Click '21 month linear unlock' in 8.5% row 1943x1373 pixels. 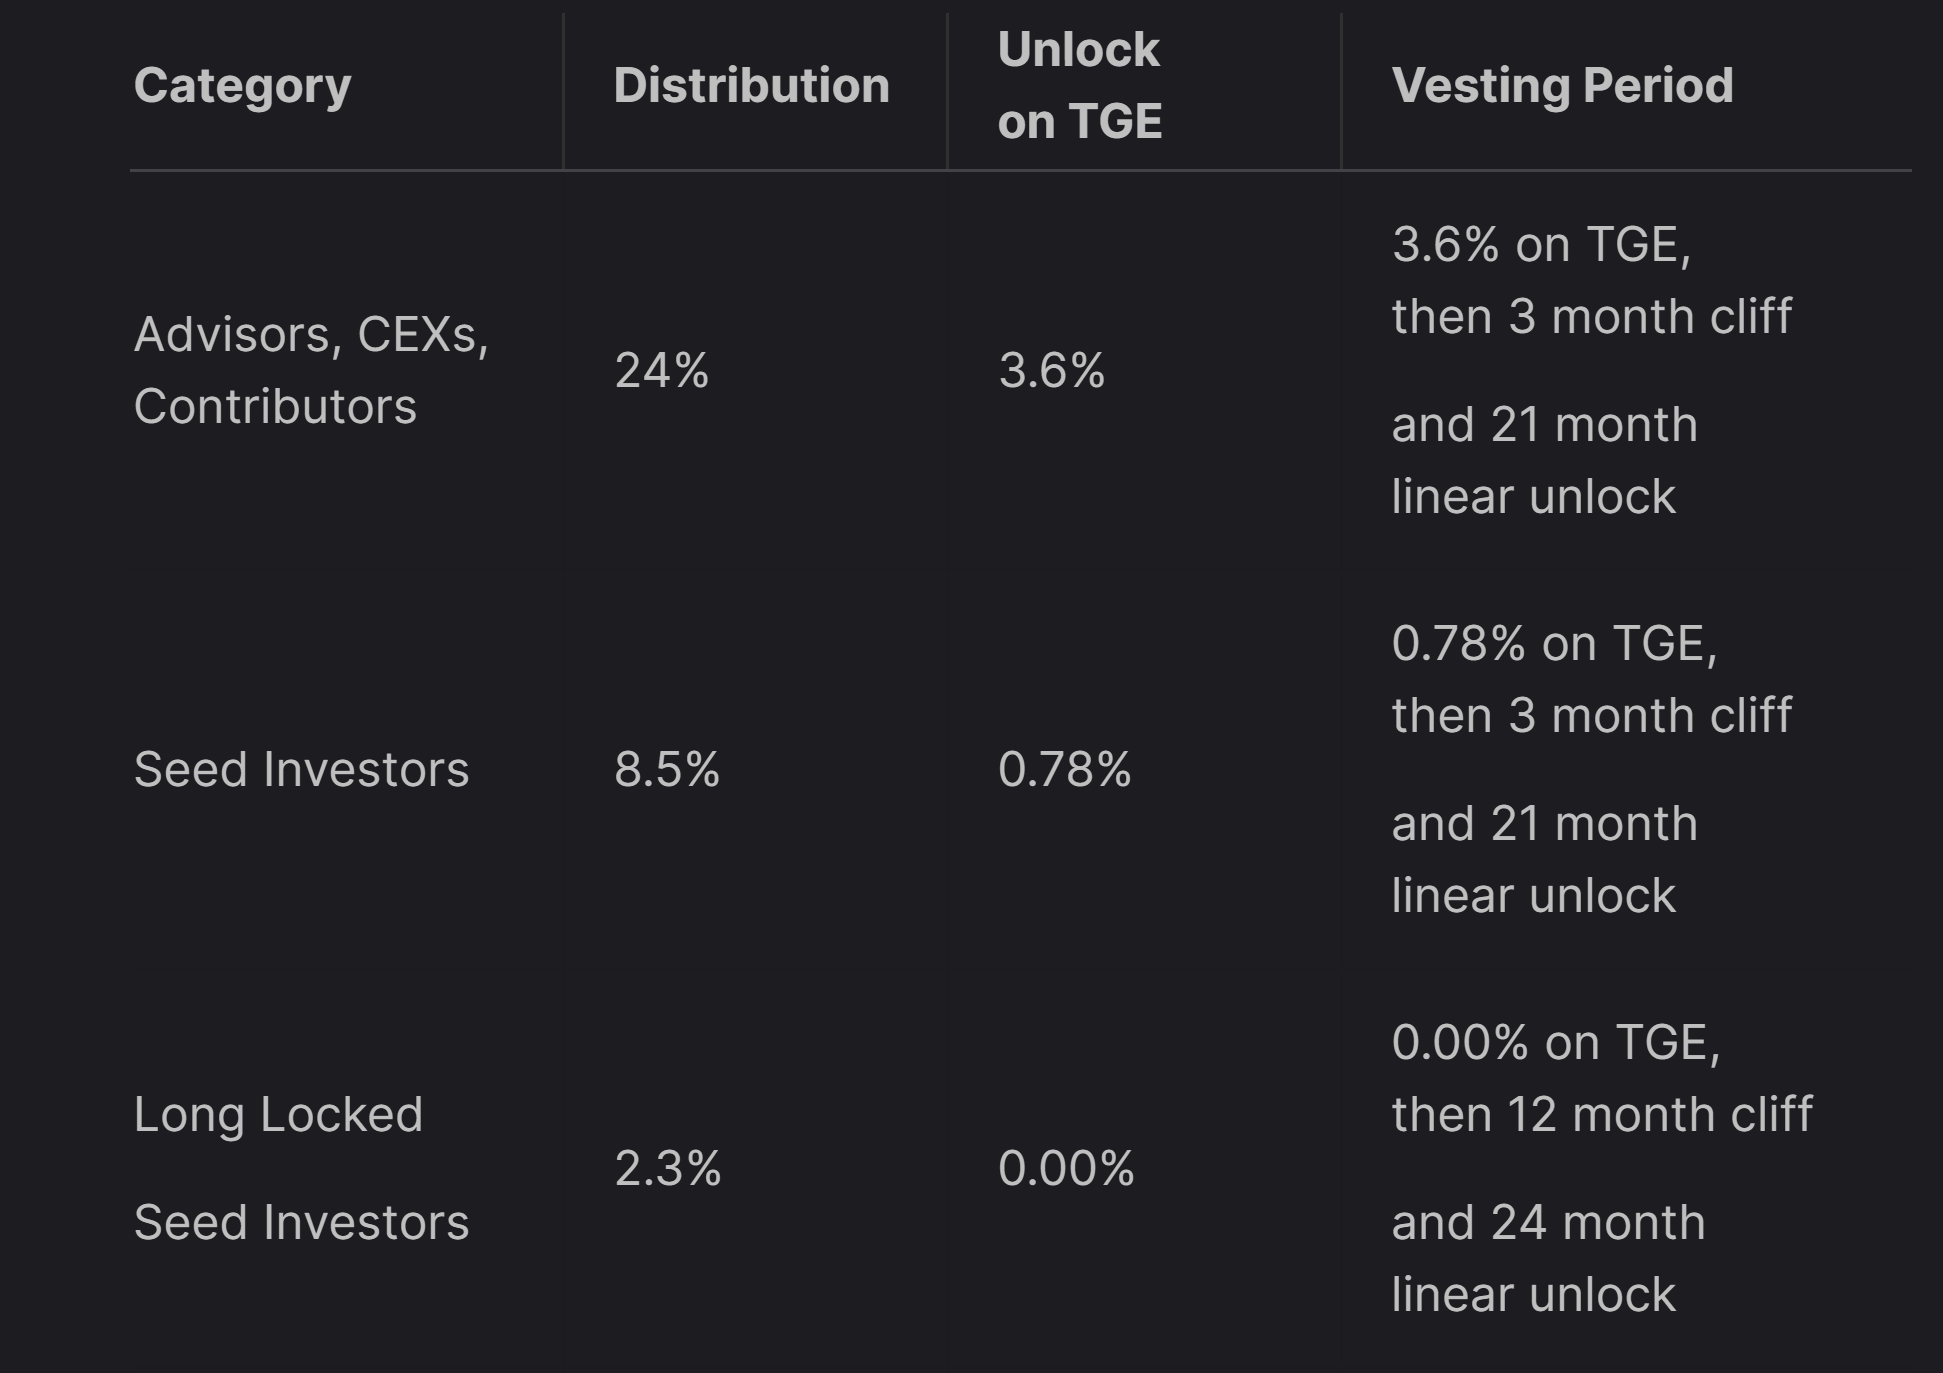tap(1544, 860)
